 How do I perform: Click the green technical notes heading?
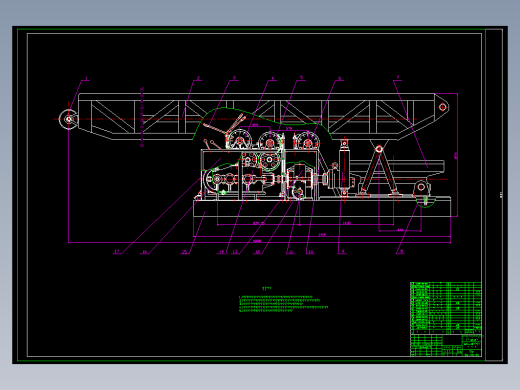[x=267, y=289]
